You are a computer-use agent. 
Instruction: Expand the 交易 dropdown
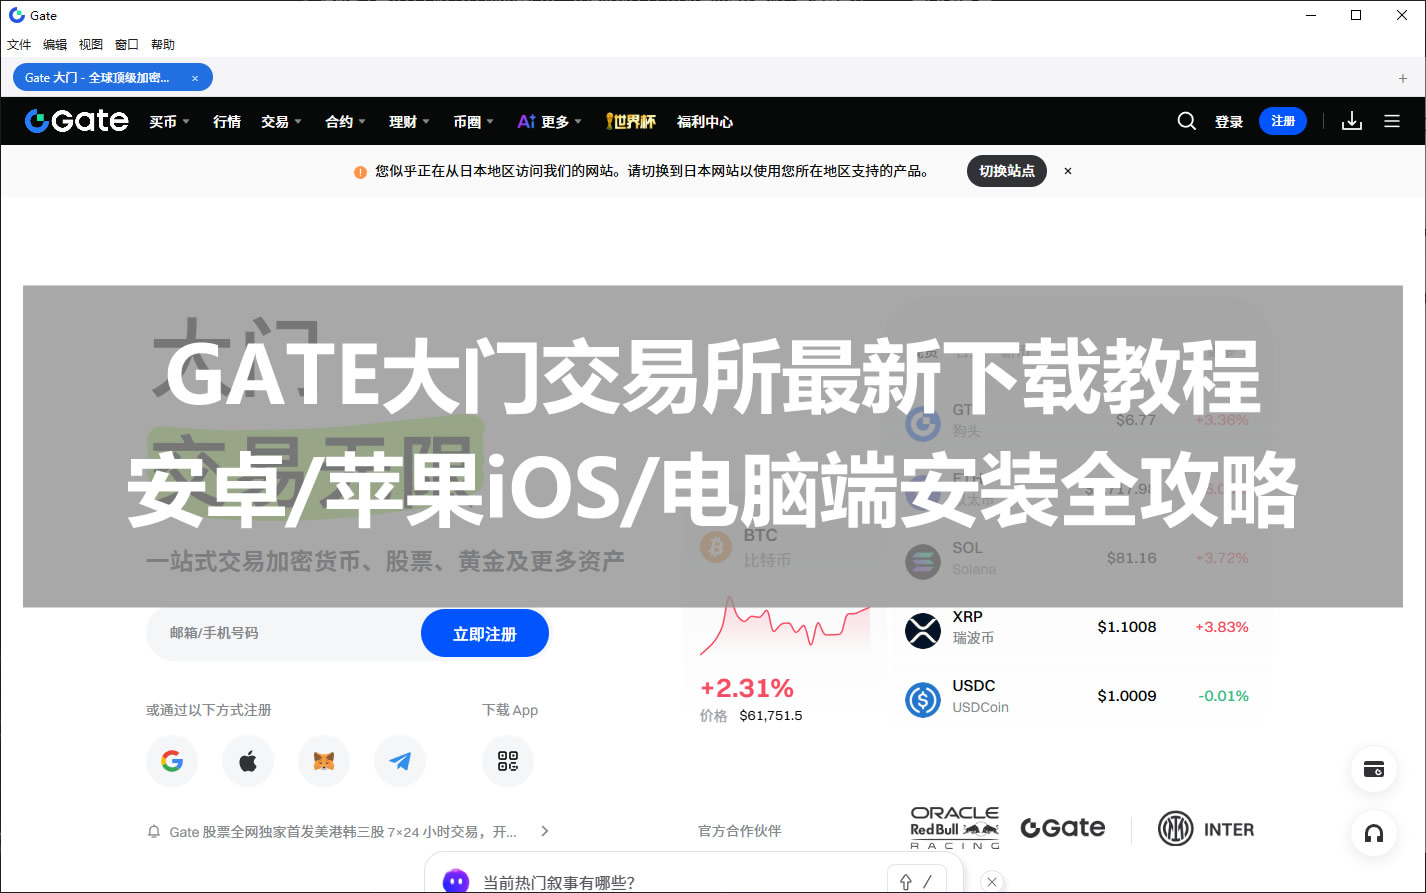(x=281, y=121)
